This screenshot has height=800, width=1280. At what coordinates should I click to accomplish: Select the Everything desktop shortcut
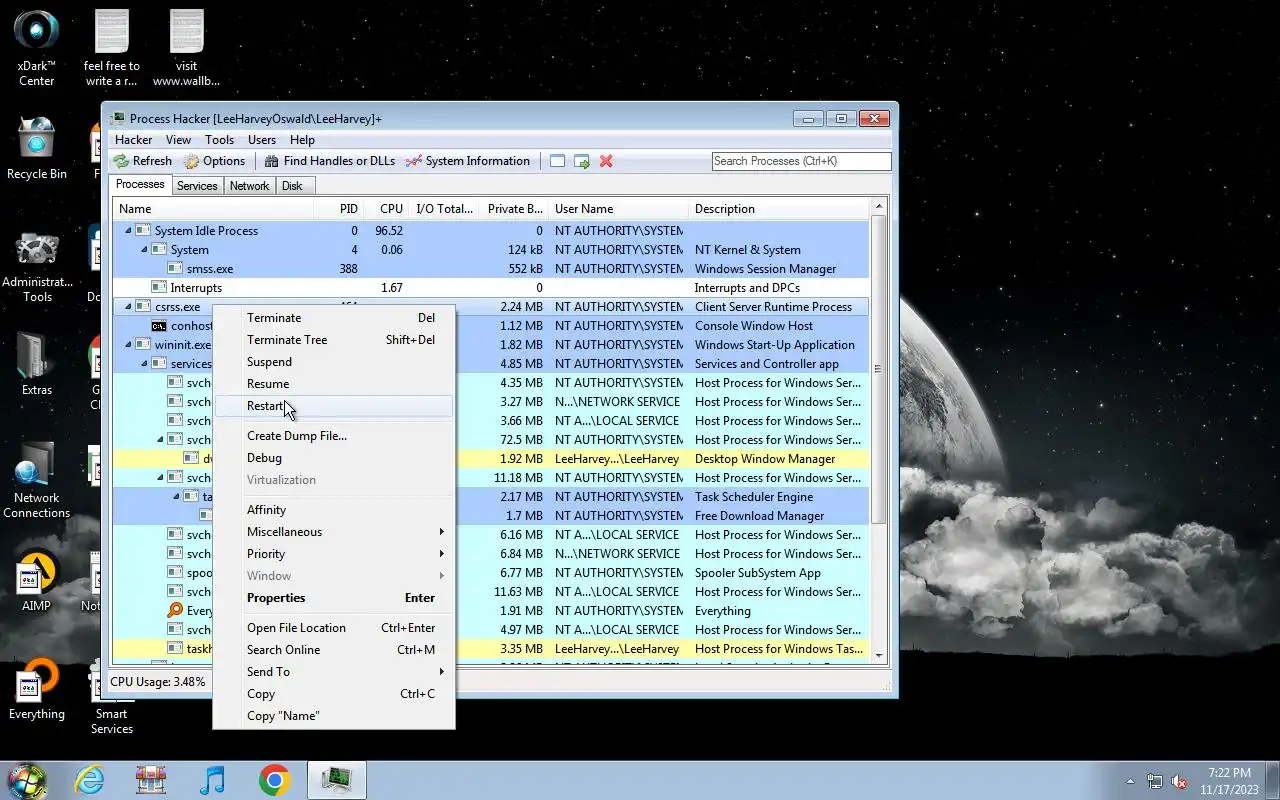tap(37, 690)
